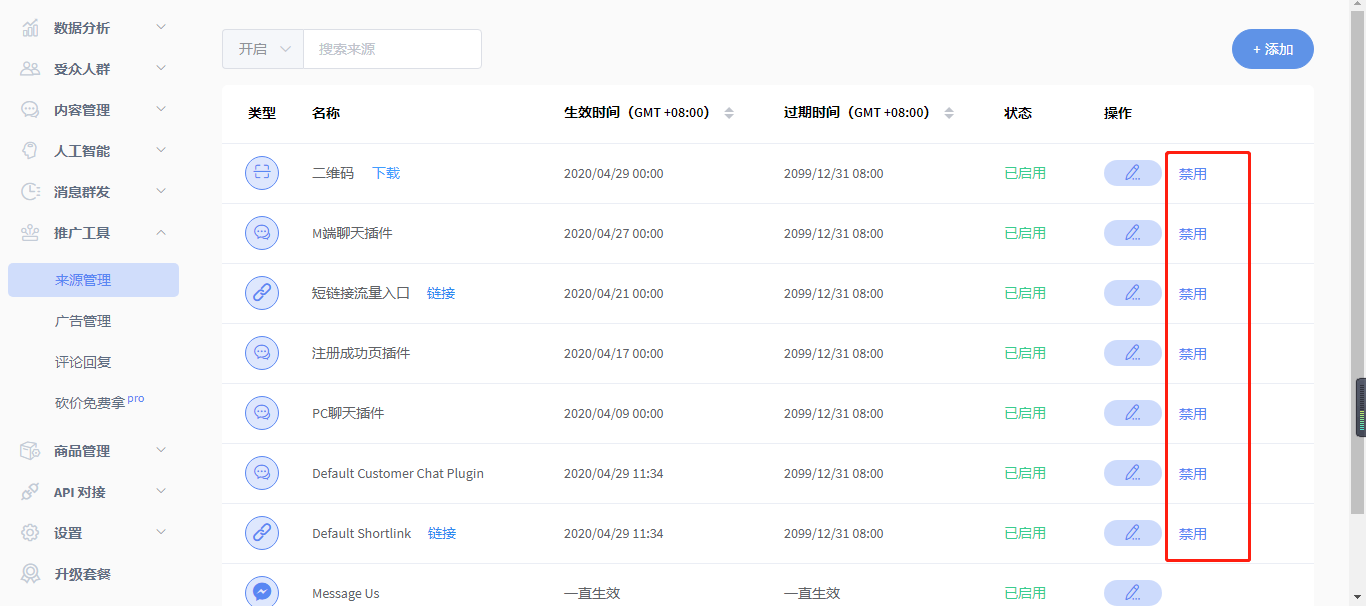
Task: Edit the Default Shortlink with pencil button
Action: coord(1133,533)
